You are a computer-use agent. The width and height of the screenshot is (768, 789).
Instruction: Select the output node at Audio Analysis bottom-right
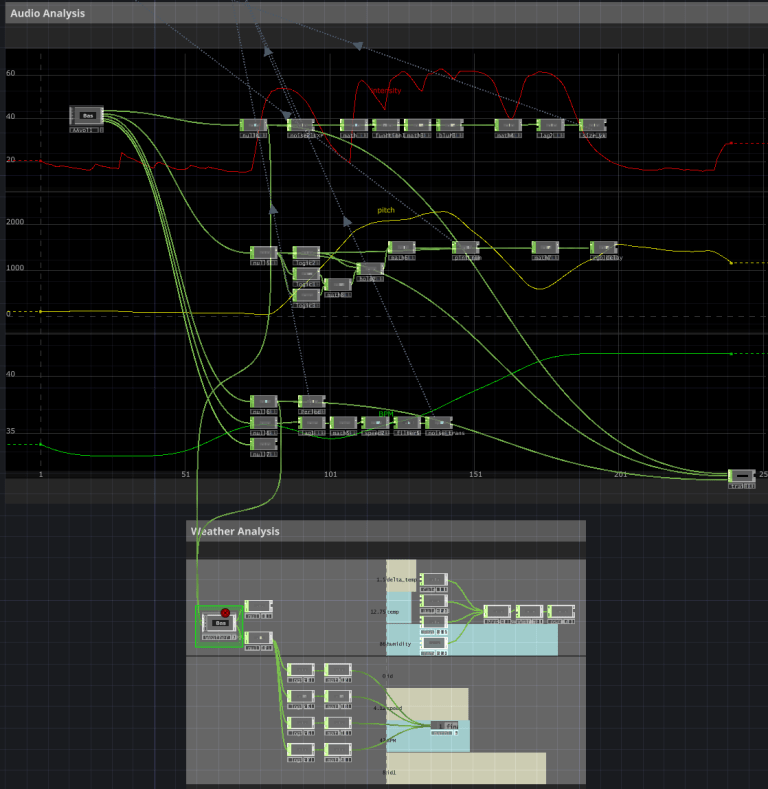pos(742,475)
